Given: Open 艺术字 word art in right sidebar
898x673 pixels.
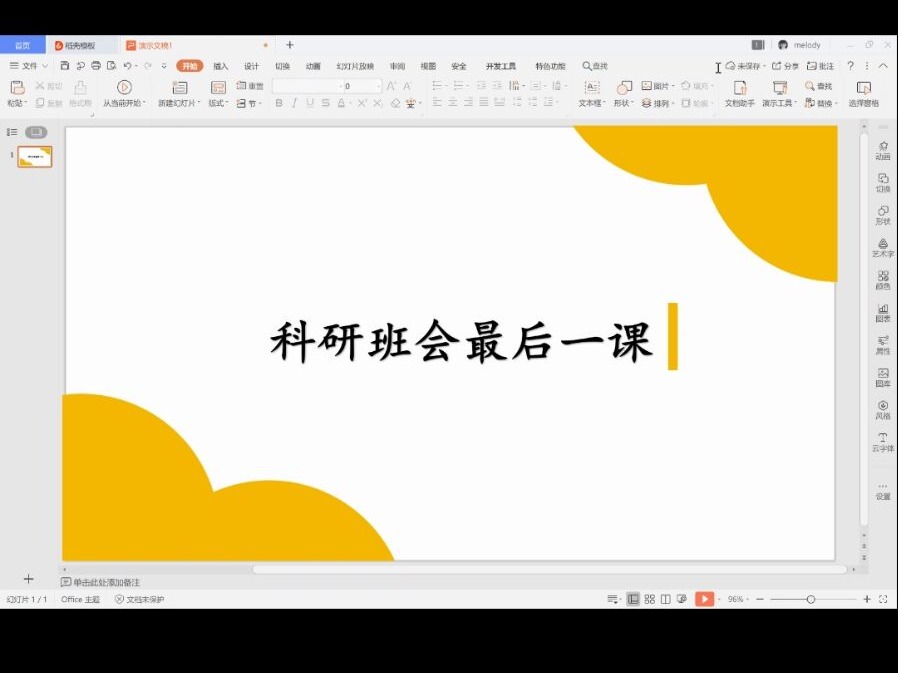Looking at the screenshot, I should [x=883, y=247].
